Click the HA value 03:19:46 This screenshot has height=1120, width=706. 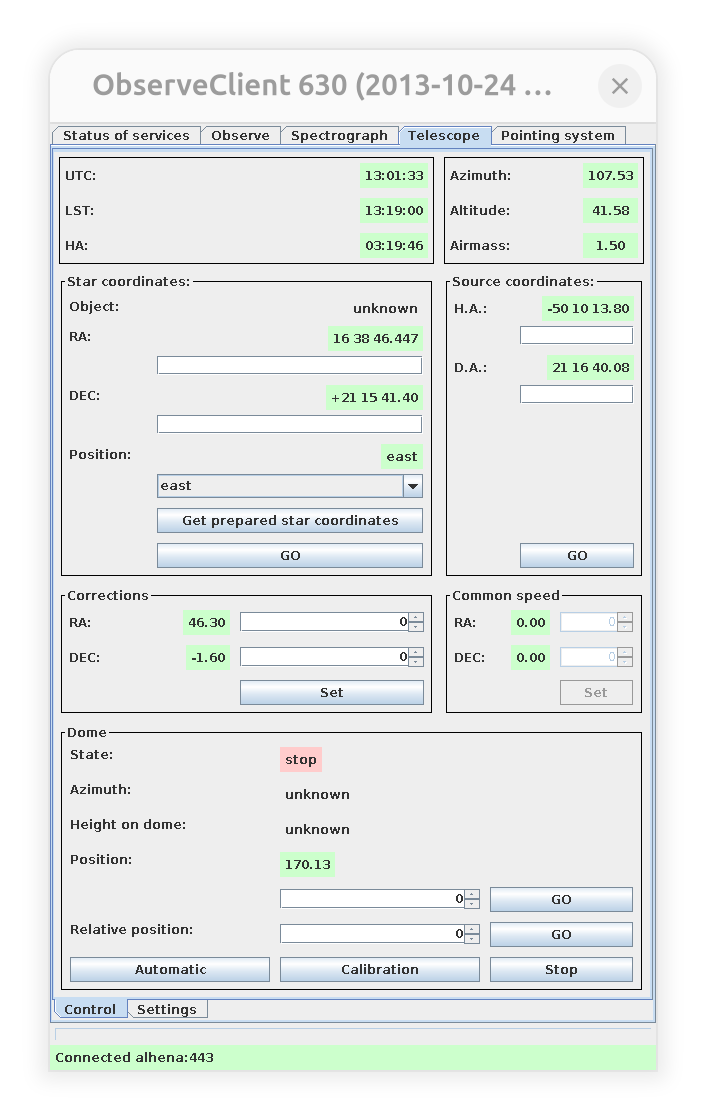pos(394,246)
